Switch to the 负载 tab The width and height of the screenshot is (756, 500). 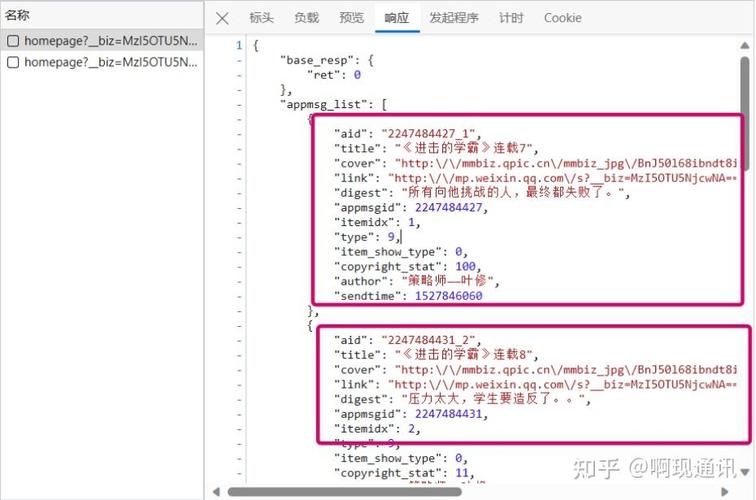(307, 18)
